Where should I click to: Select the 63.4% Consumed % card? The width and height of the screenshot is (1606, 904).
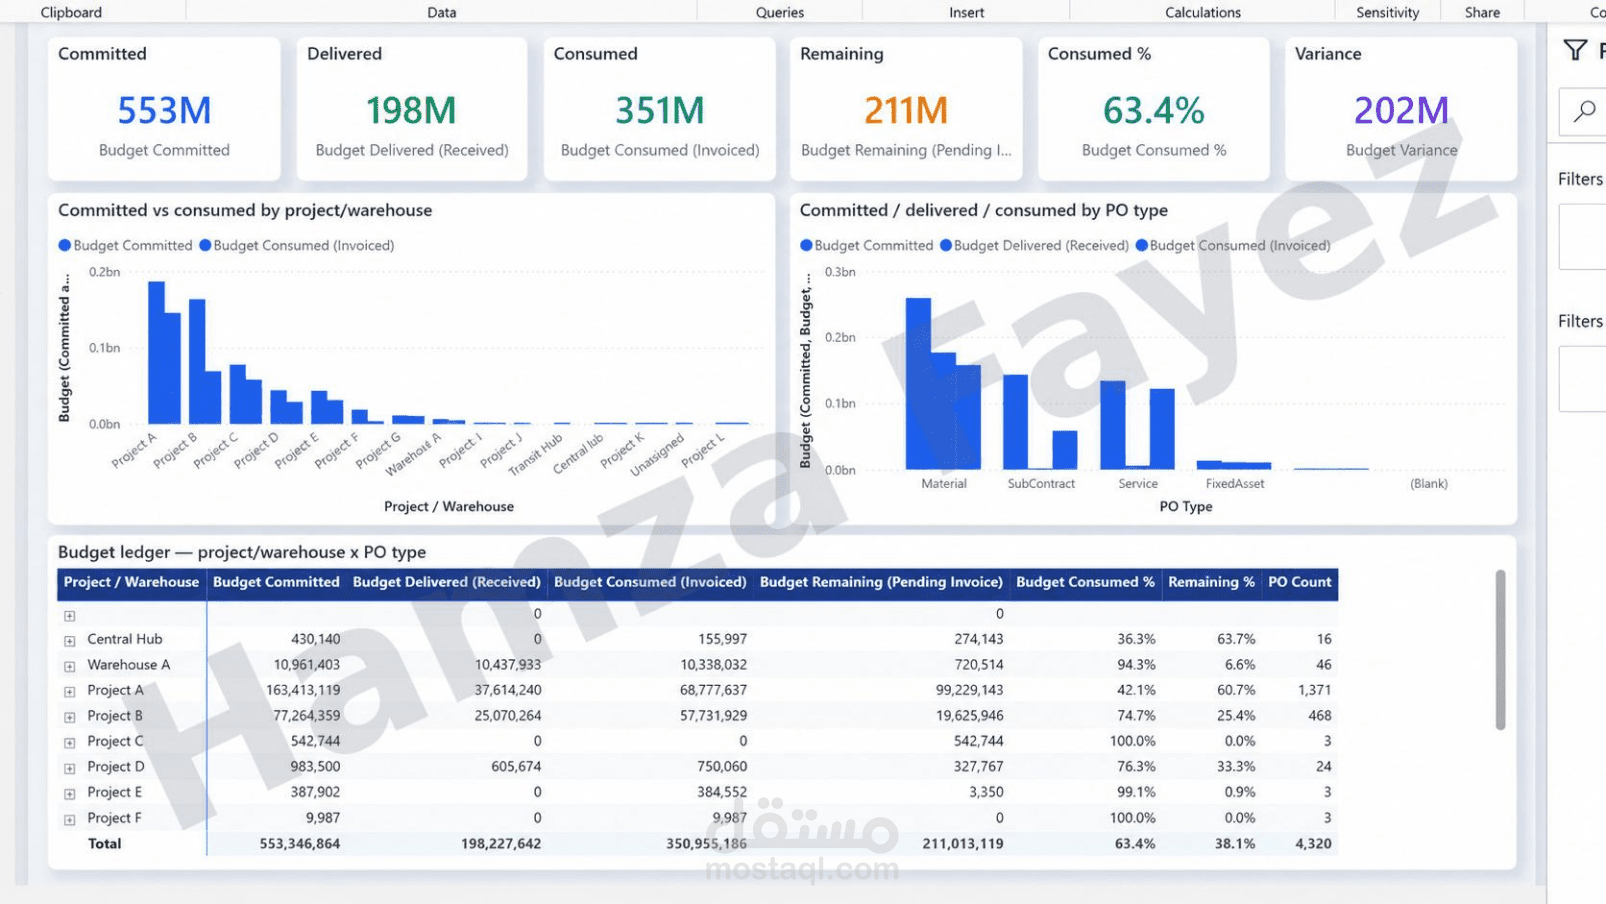click(x=1154, y=109)
